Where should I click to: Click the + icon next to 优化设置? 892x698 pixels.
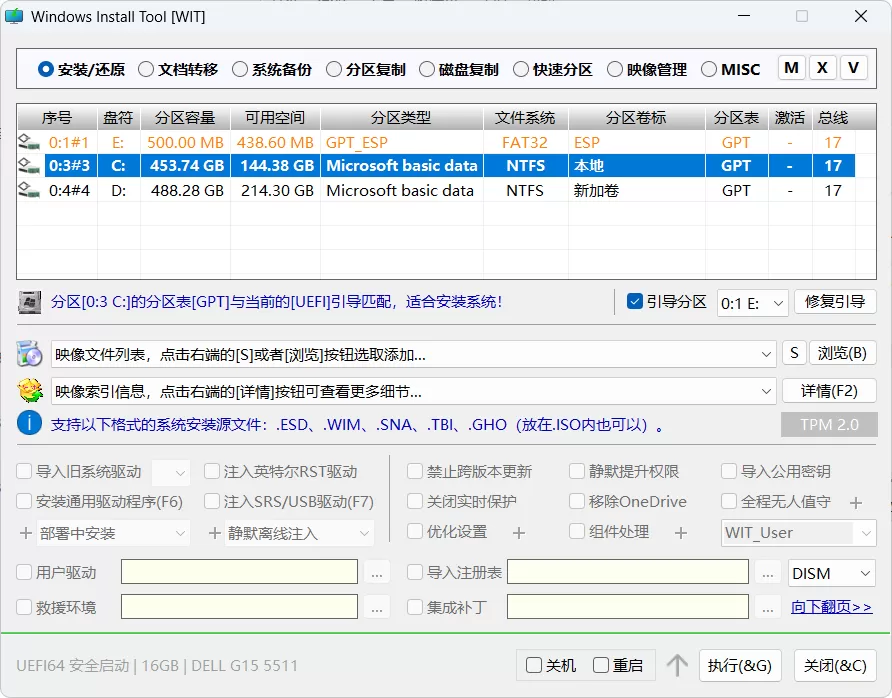517,532
